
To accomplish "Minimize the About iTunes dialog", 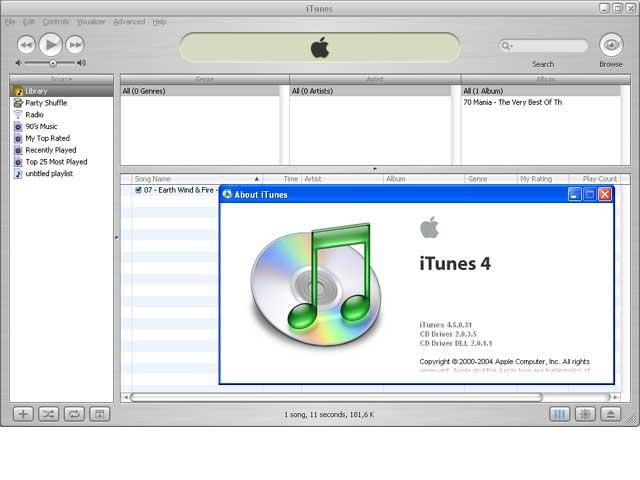I will [x=575, y=195].
